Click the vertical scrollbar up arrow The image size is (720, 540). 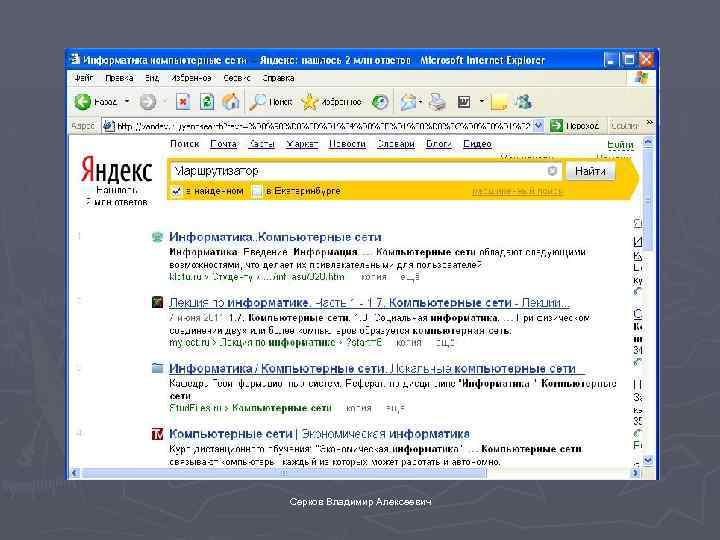648,142
